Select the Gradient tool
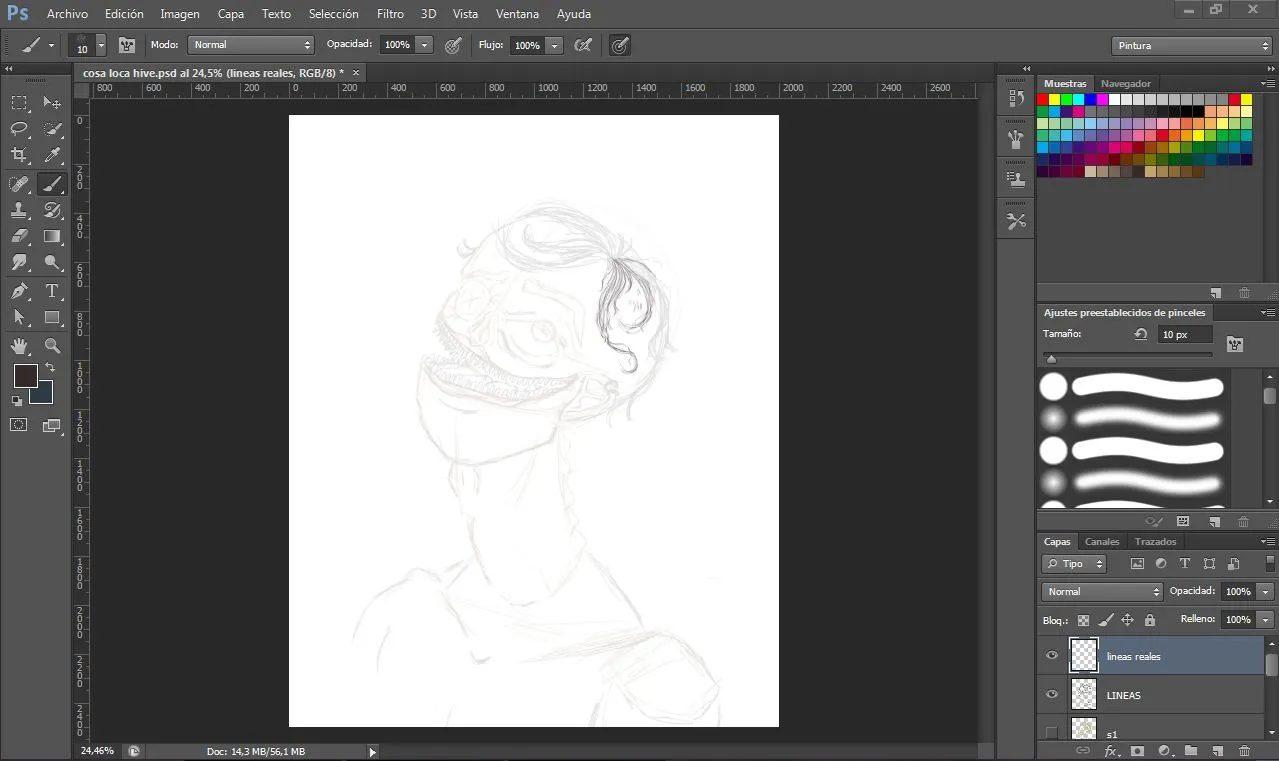Image resolution: width=1279 pixels, height=761 pixels. (x=52, y=236)
